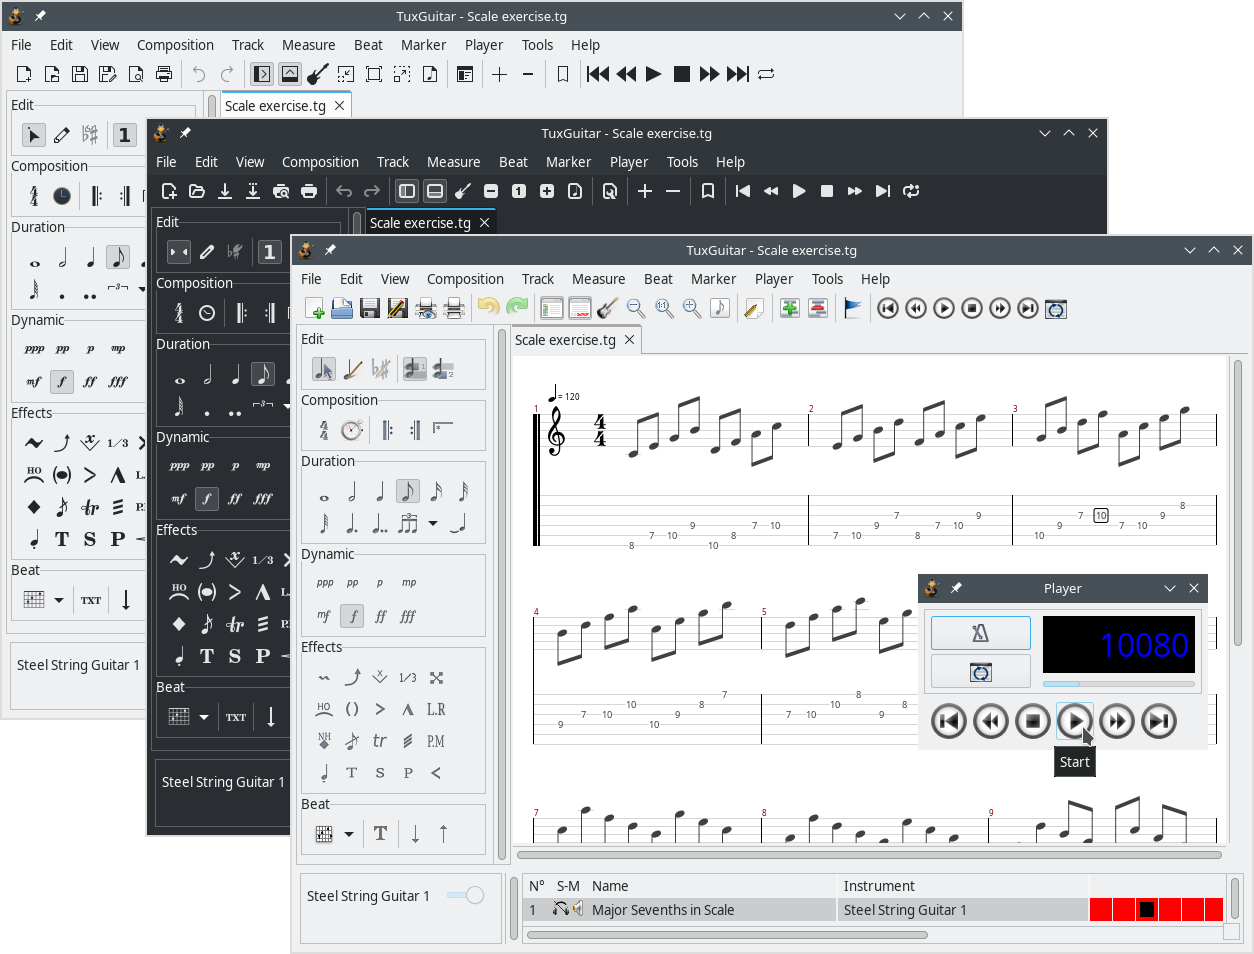The image size is (1254, 954).
Task: Click the time signature 4/4 icon in front Composition panel
Action: 324,430
